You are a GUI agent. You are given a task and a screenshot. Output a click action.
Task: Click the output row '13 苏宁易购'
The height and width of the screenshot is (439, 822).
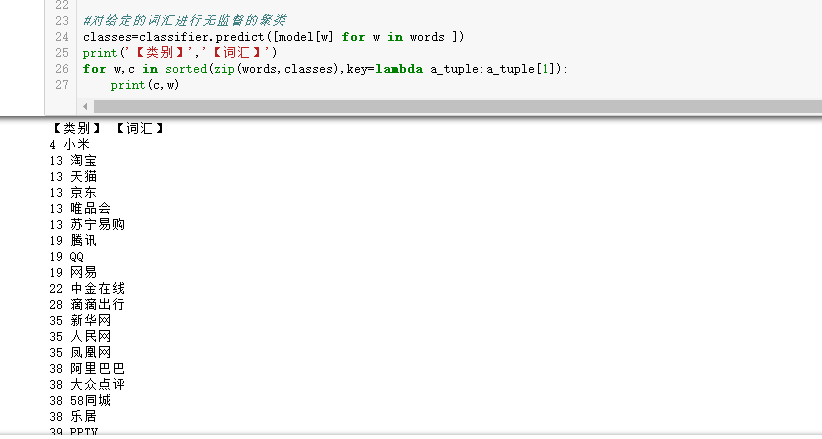point(86,224)
